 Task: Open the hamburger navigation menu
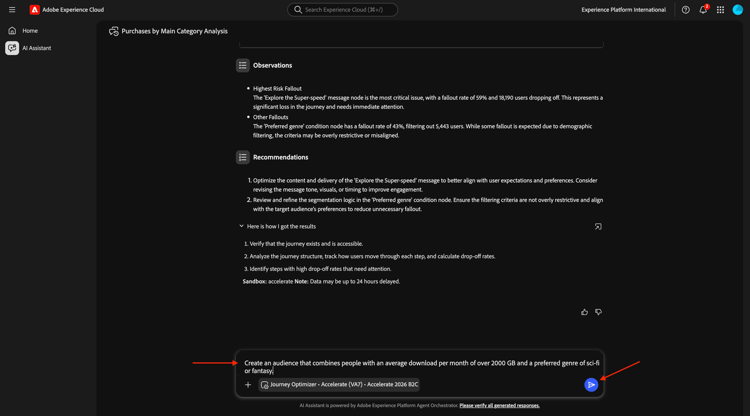pos(12,10)
